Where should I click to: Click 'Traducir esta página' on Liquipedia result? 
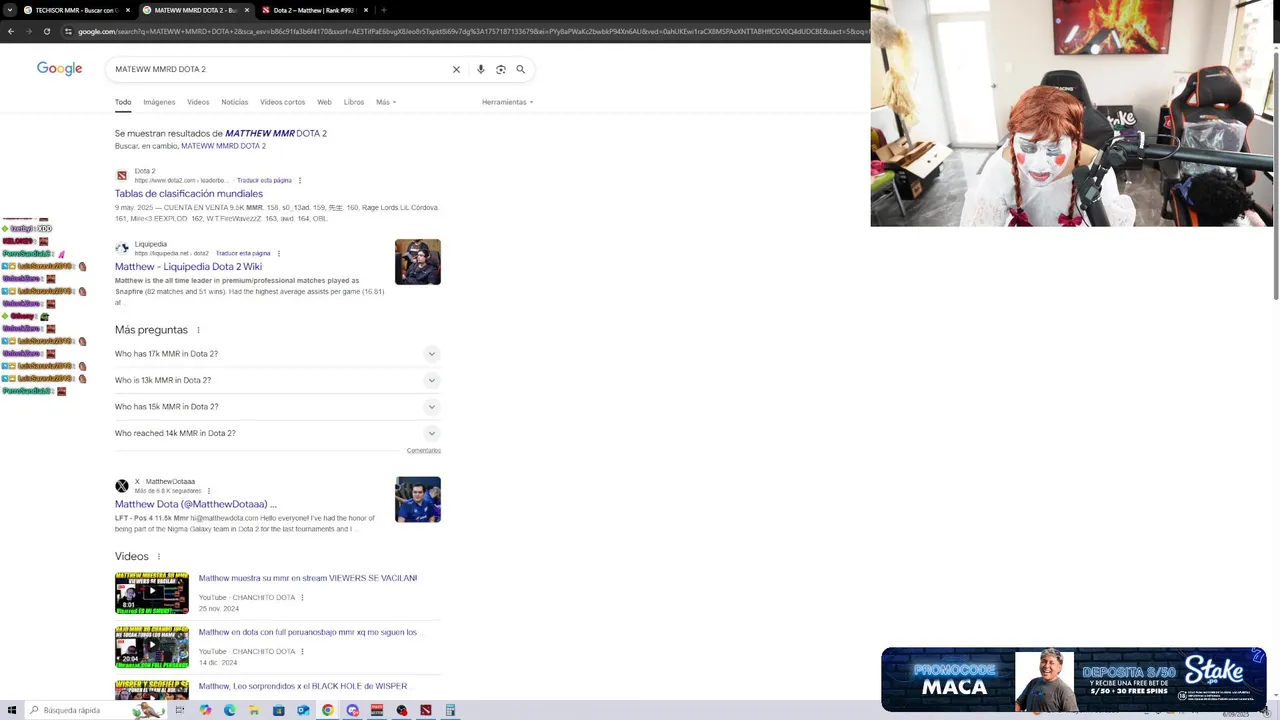point(243,254)
